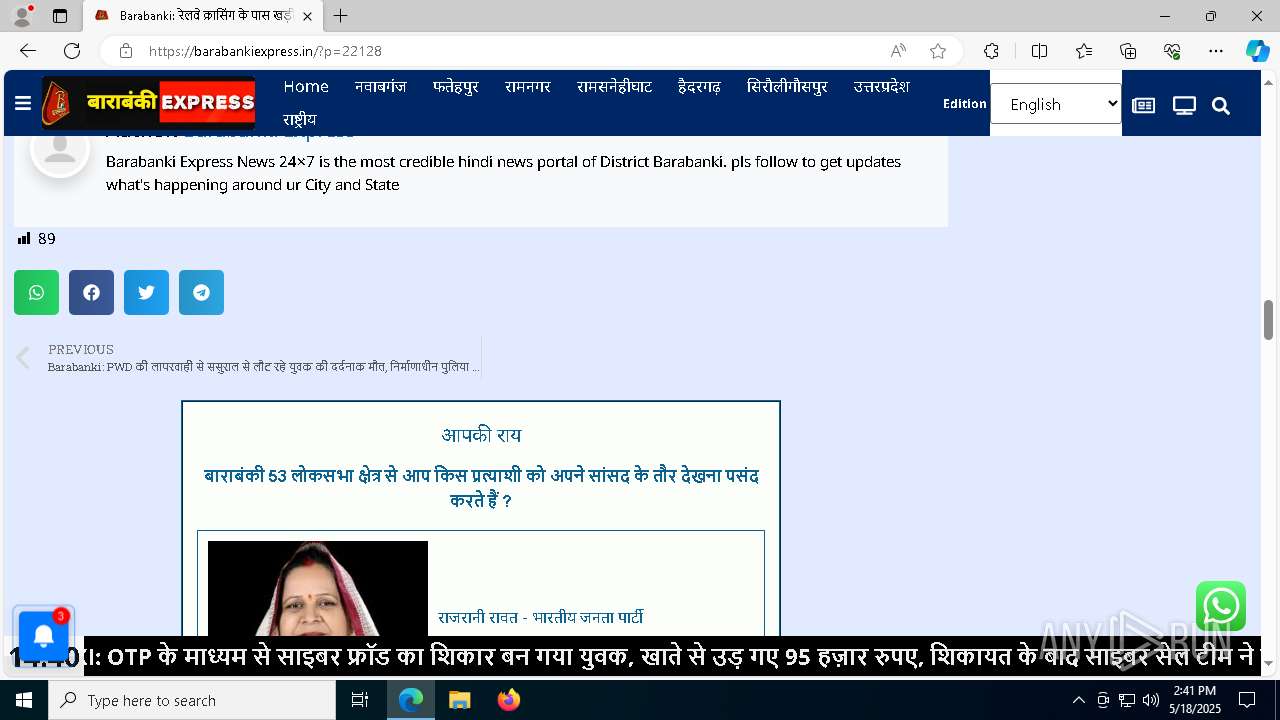Screen dimensions: 1280x720
Task: Open Read aloud in the address bar
Action: [x=898, y=51]
